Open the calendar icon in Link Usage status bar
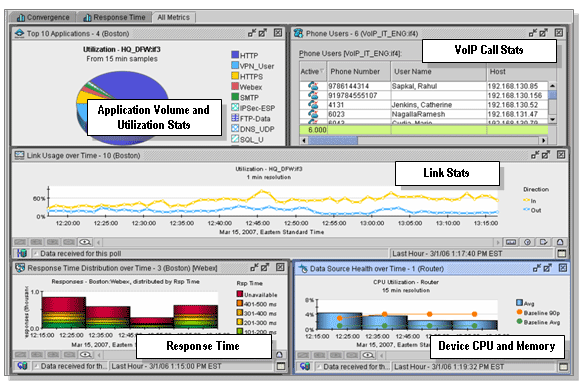The height and width of the screenshot is (387, 584). point(562,254)
